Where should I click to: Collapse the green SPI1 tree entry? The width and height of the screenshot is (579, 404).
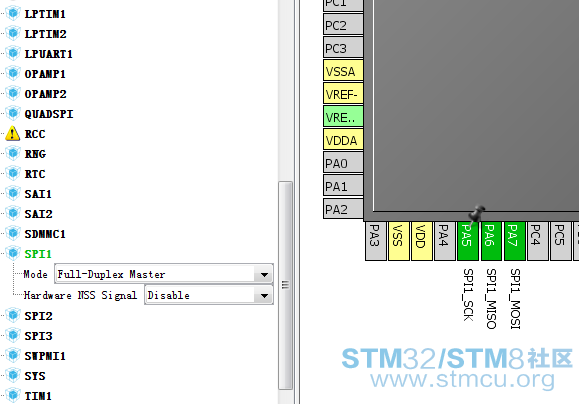click(x=38, y=254)
